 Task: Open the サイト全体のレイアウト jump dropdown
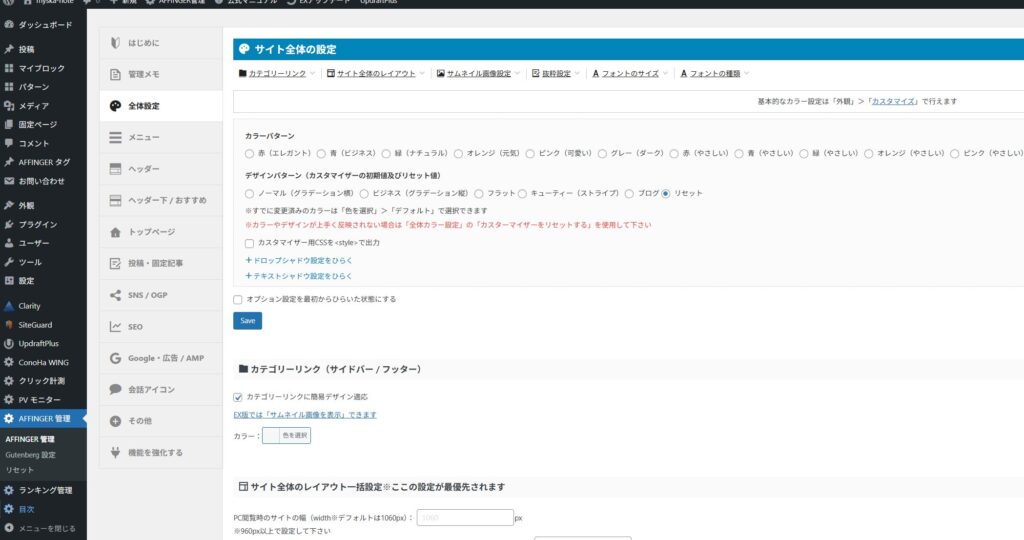point(376,74)
